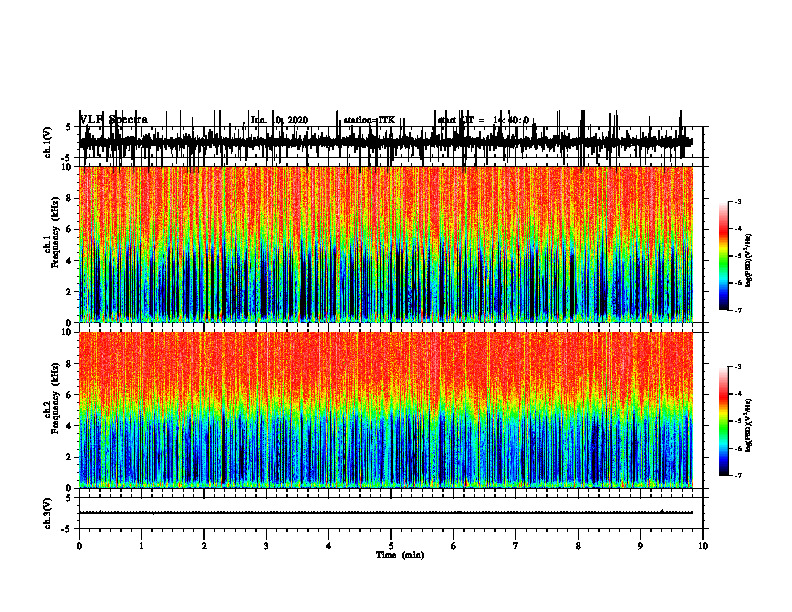Click the ch.1 'Frequency (kHz)' axis label

pyautogui.click(x=56, y=233)
